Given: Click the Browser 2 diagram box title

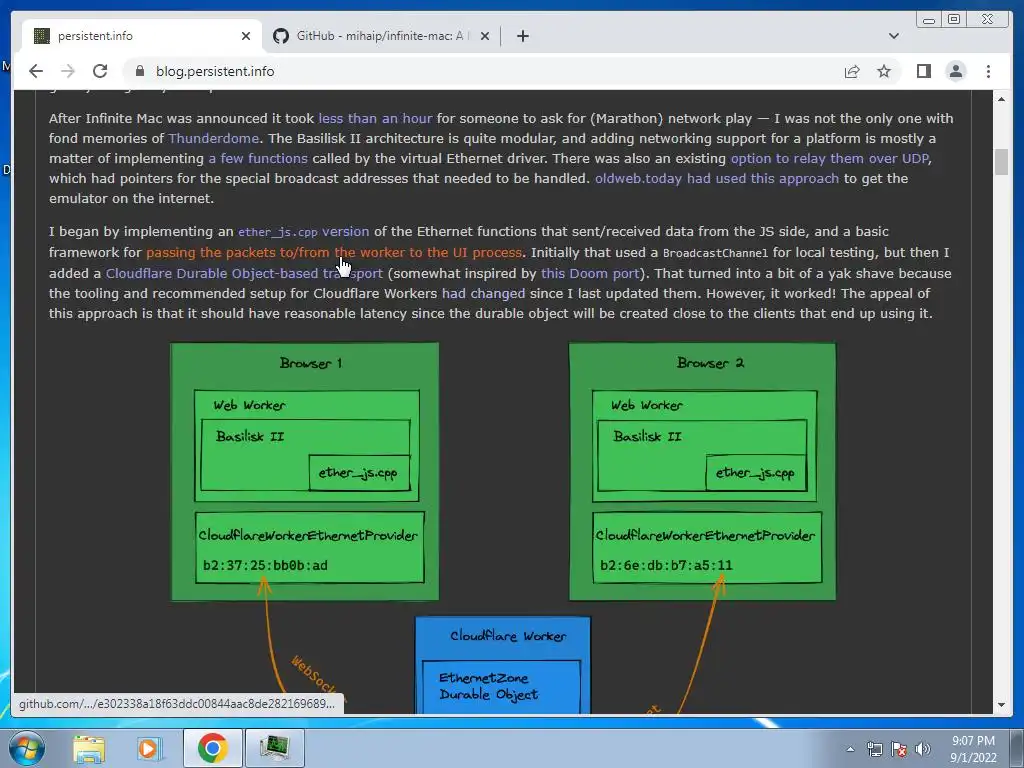Looking at the screenshot, I should (x=710, y=363).
